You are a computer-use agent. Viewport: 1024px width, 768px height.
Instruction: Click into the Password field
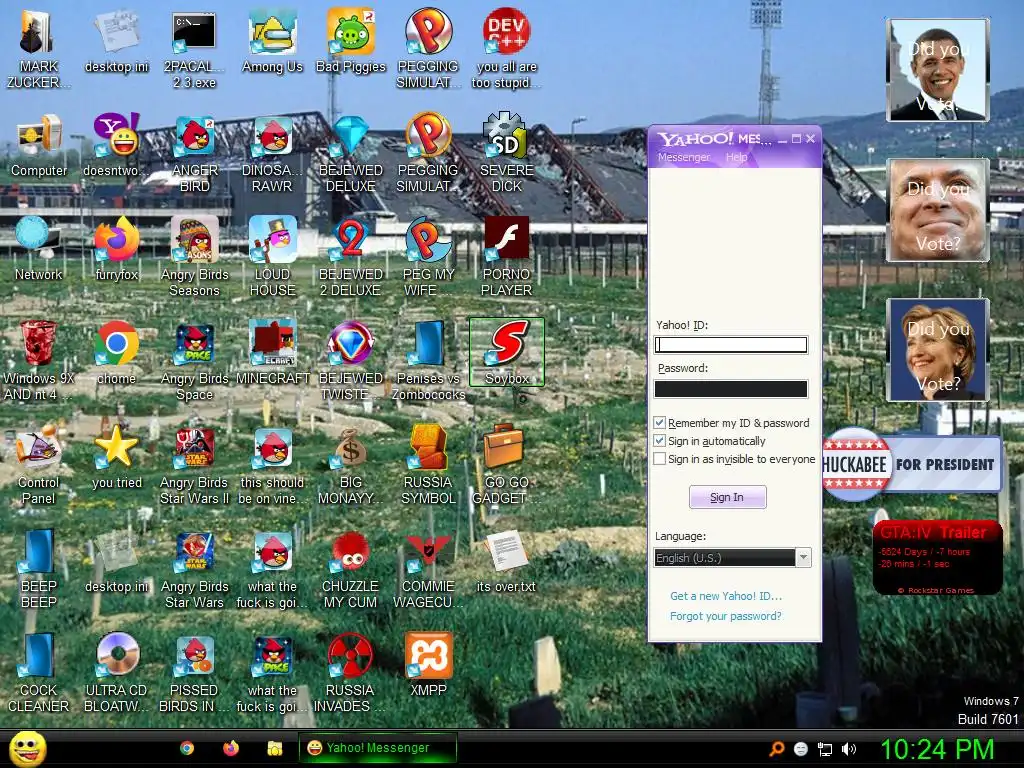[x=731, y=389]
